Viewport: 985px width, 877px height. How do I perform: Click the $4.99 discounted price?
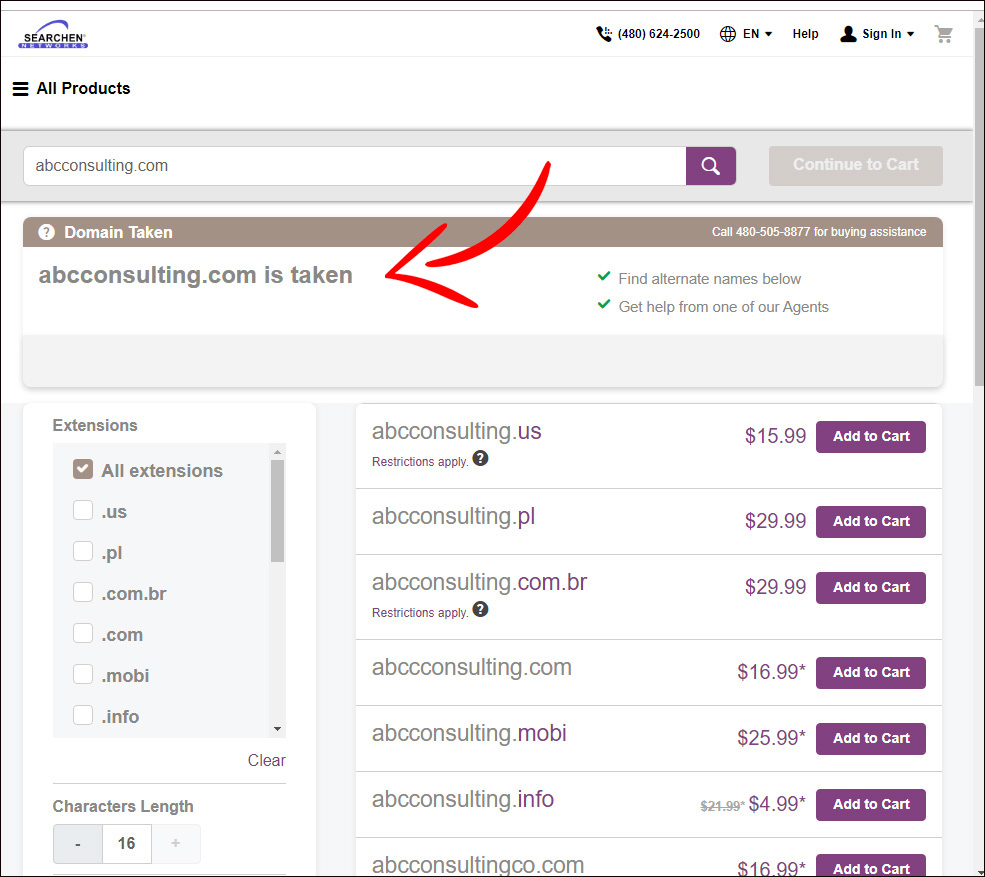tap(776, 803)
